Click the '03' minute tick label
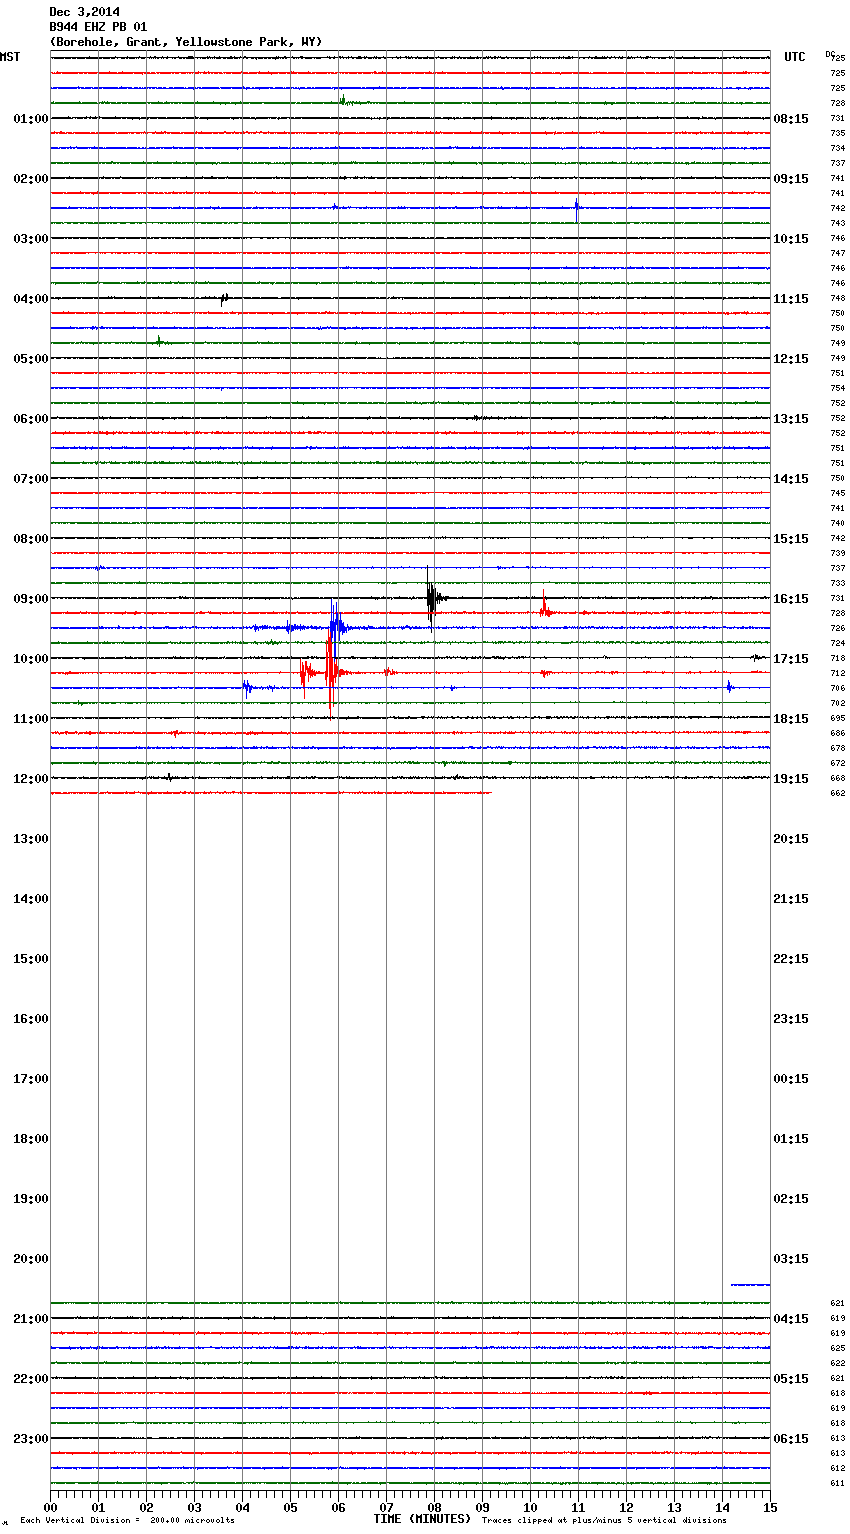 (x=194, y=1507)
